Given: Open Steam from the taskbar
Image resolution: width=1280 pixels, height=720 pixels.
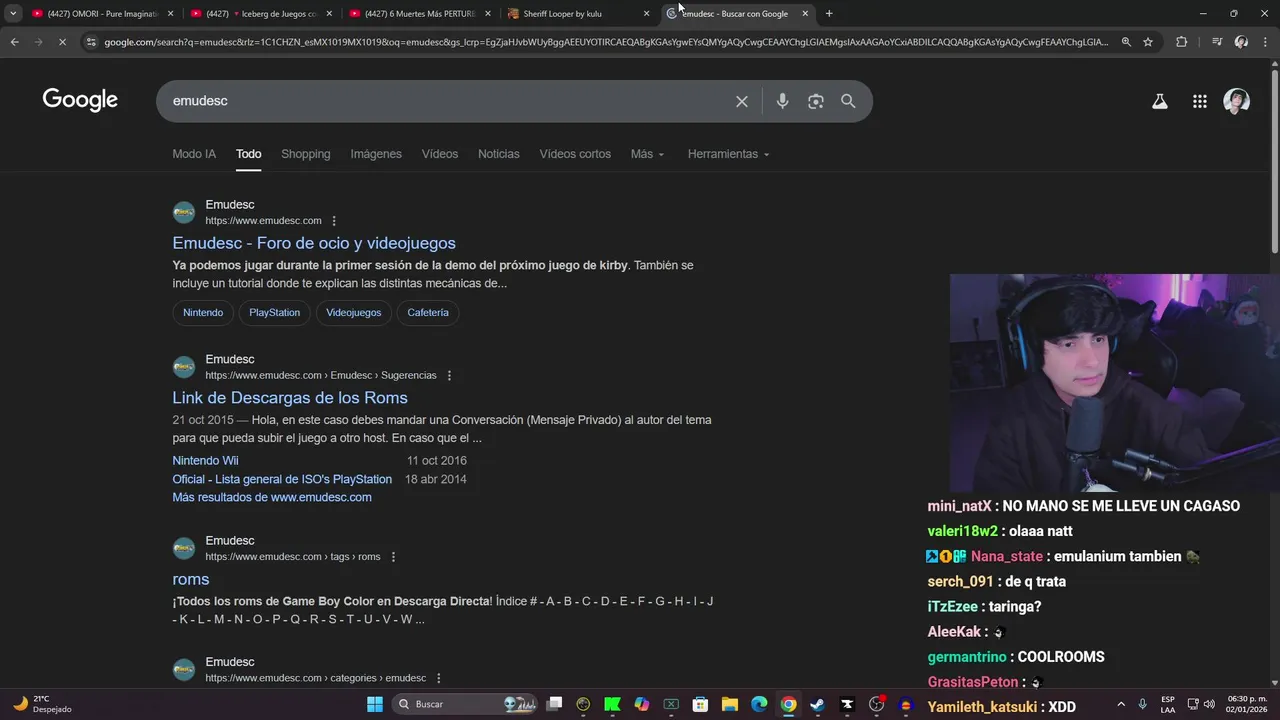Looking at the screenshot, I should [817, 704].
